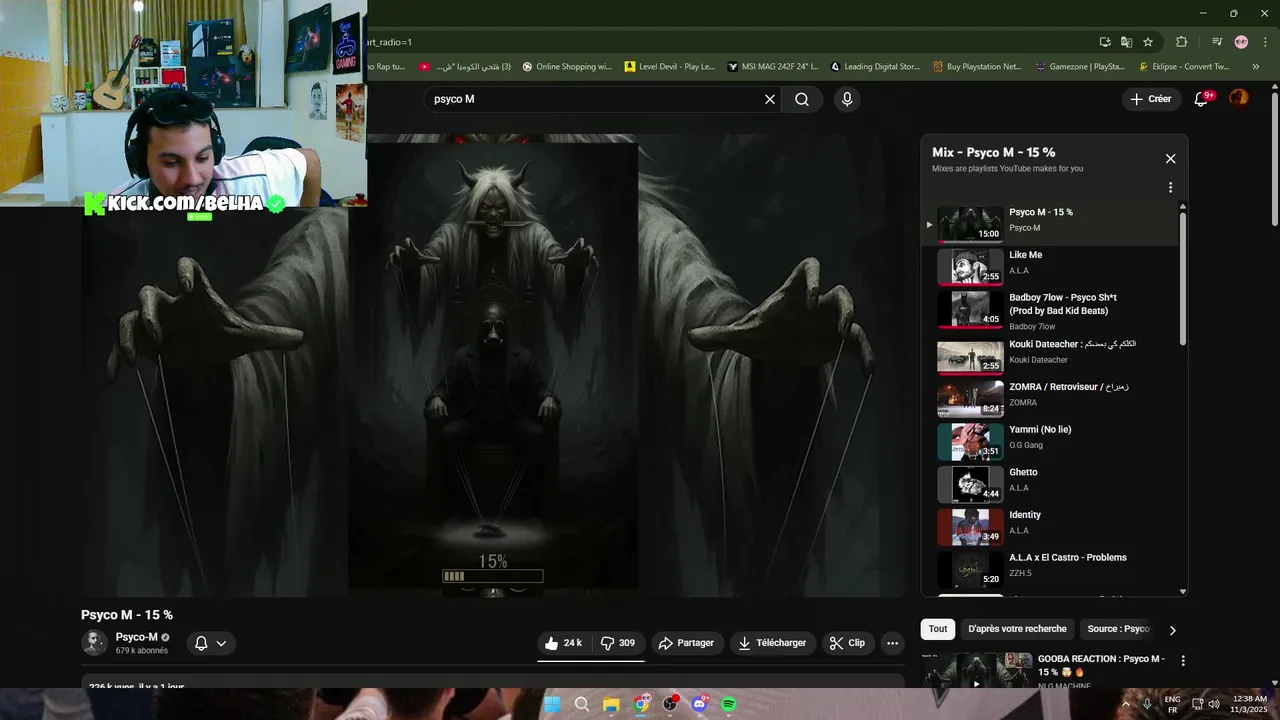
Task: Open YouTube notifications bell with 9+ badge
Action: pyautogui.click(x=1203, y=98)
